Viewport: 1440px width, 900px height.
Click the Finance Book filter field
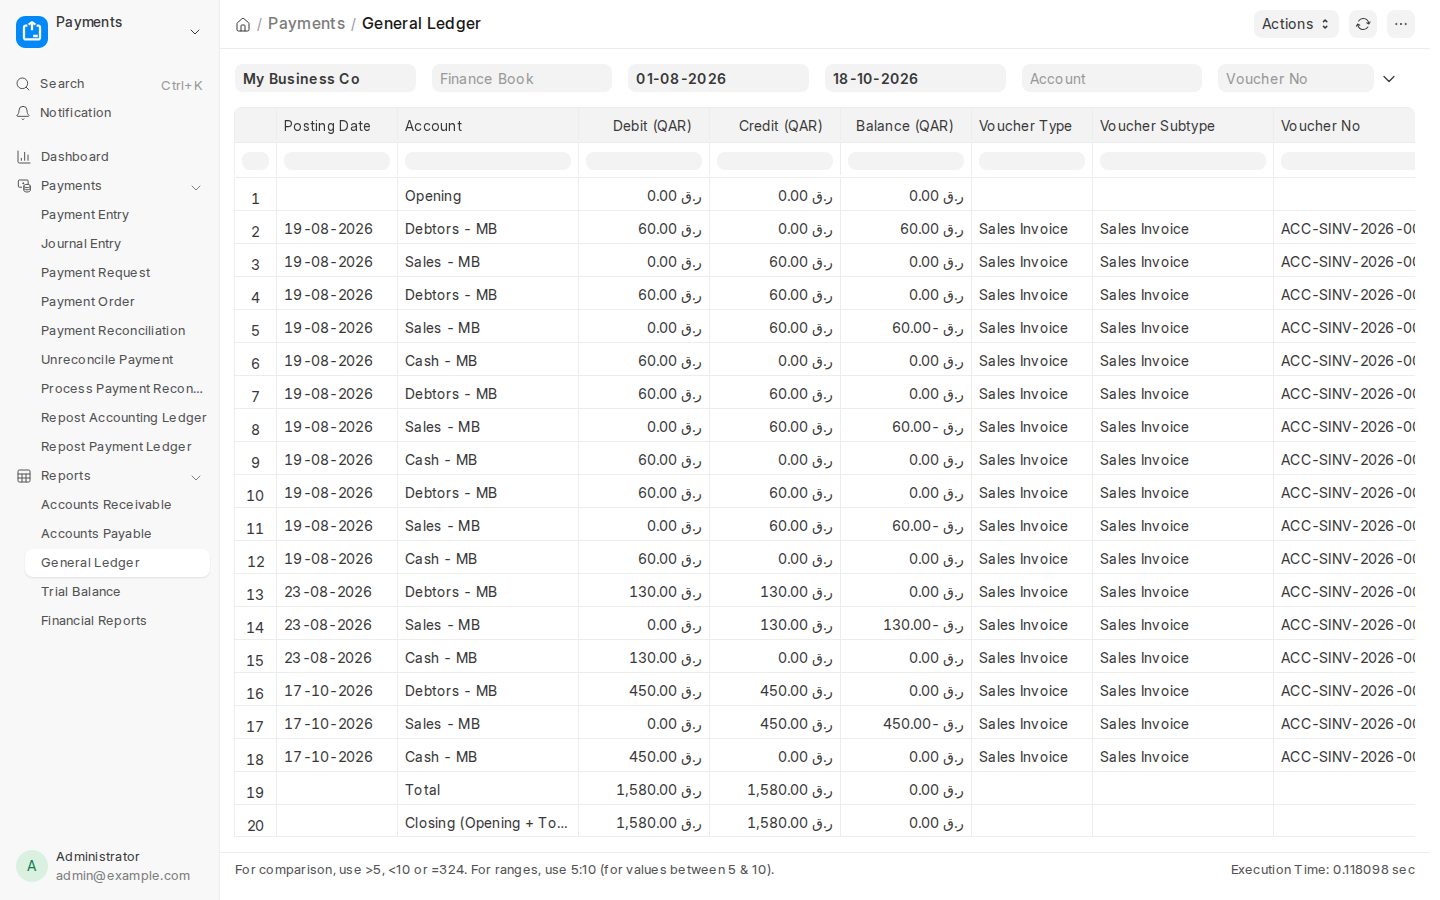click(x=522, y=79)
